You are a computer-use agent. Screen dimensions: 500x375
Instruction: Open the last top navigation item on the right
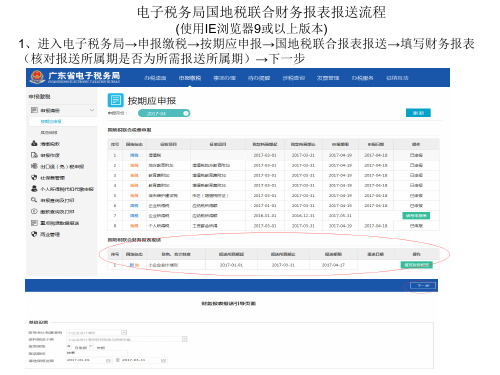(397, 78)
